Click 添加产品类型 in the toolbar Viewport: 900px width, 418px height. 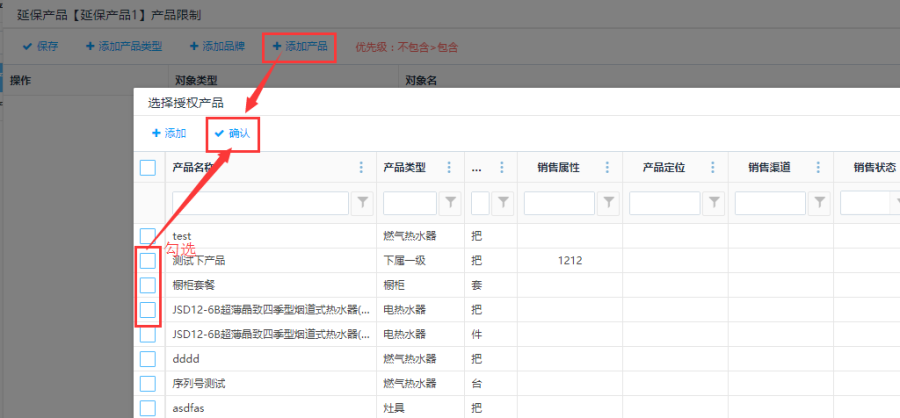pos(124,46)
